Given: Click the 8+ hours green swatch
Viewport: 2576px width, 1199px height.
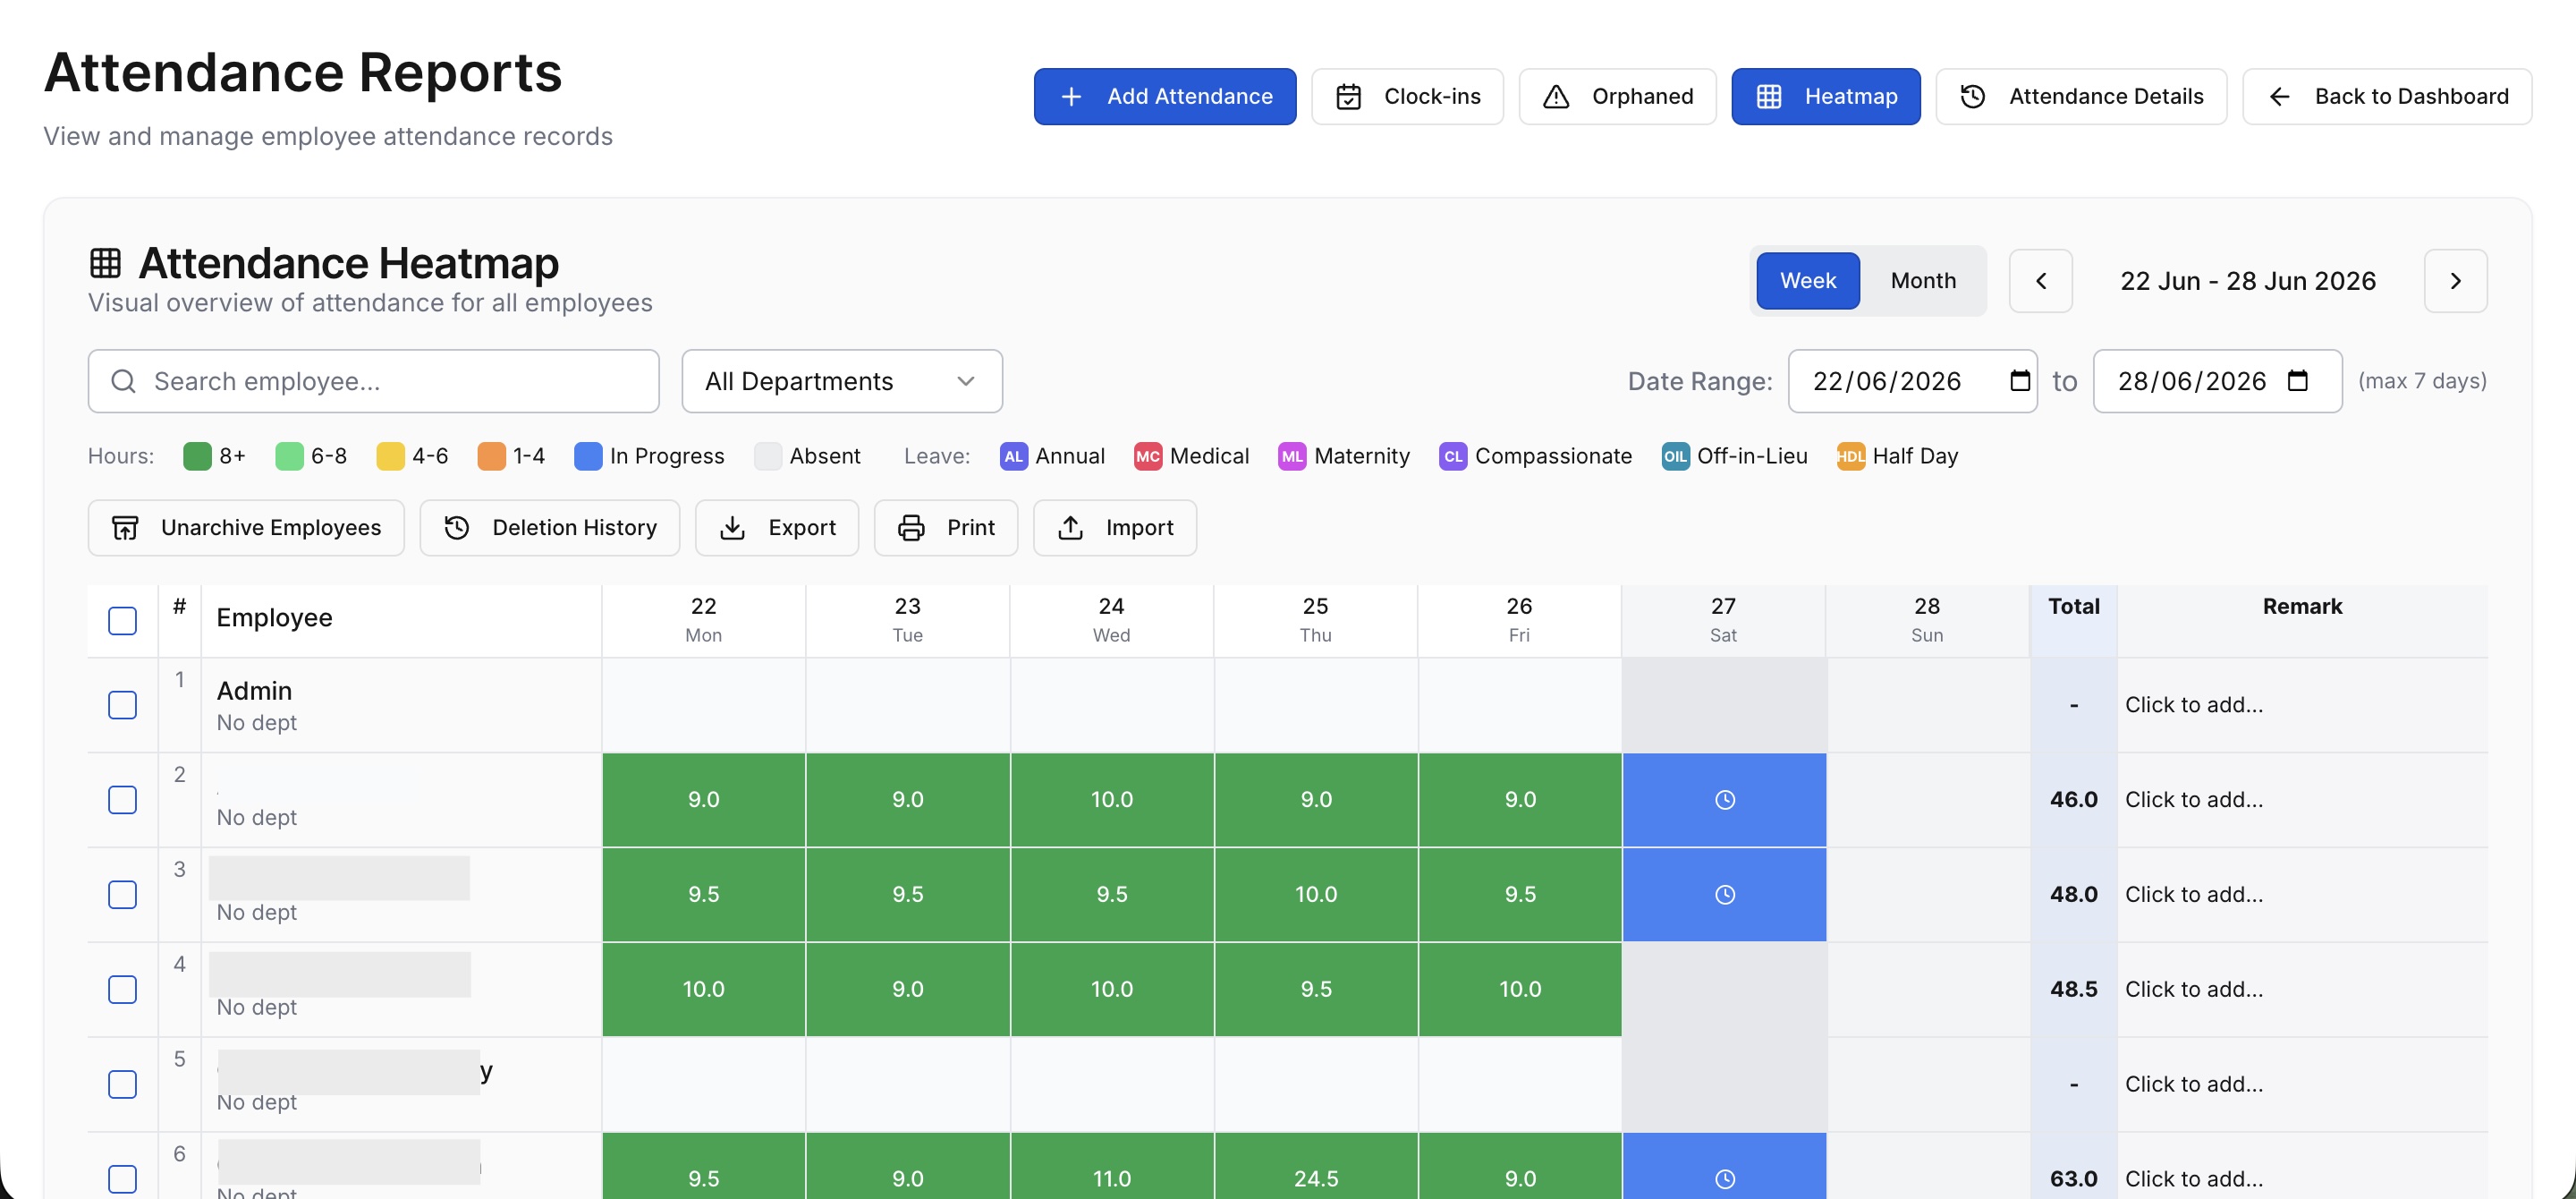Looking at the screenshot, I should pyautogui.click(x=197, y=456).
